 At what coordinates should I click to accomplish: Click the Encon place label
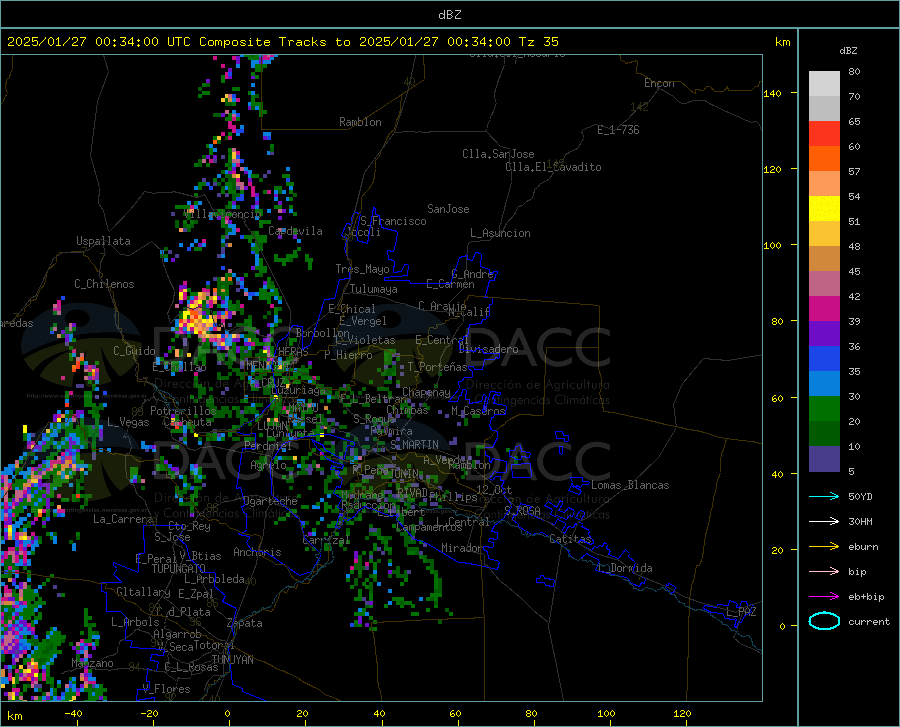tap(659, 83)
